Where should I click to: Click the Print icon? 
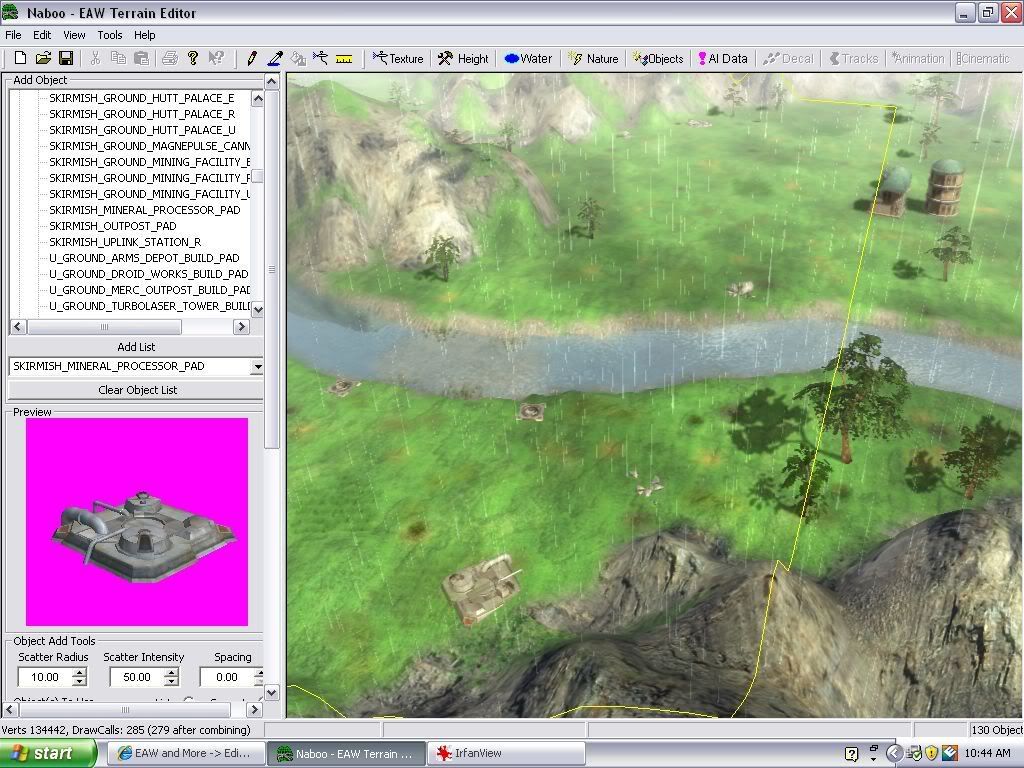pyautogui.click(x=170, y=58)
